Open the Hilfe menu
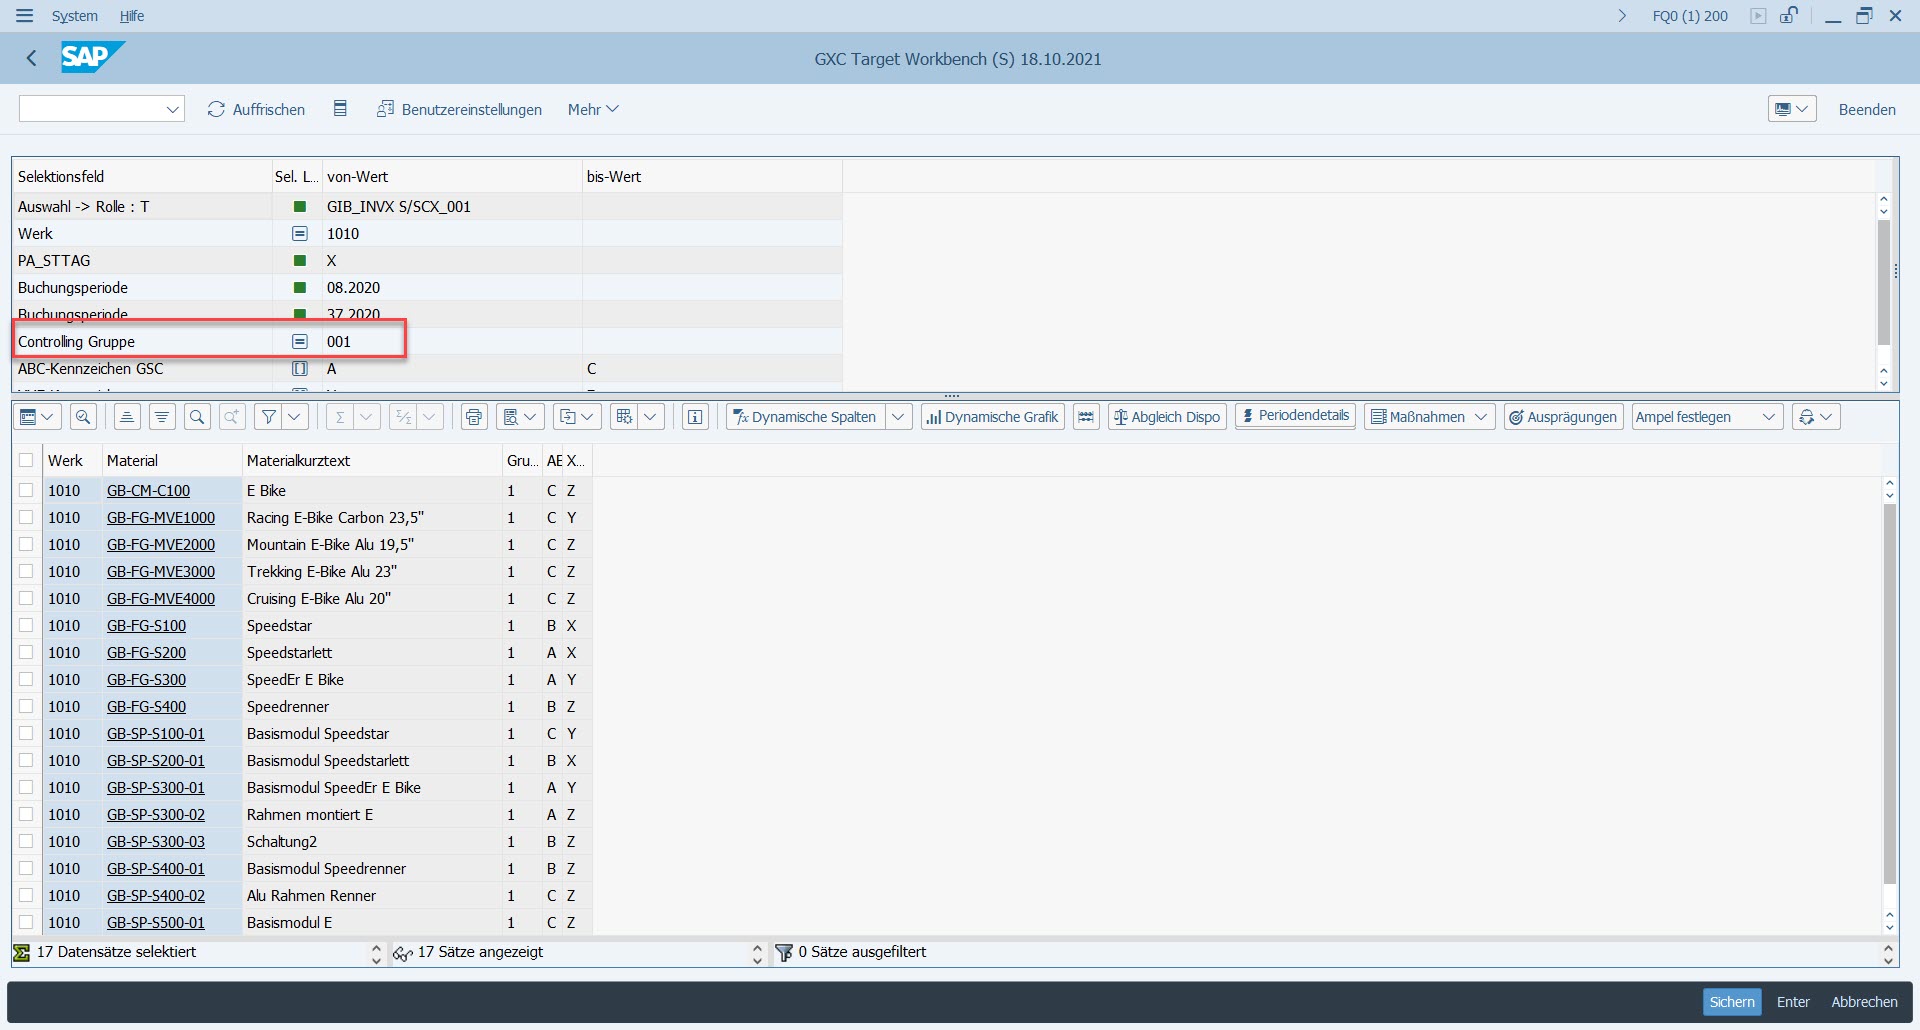Image resolution: width=1920 pixels, height=1030 pixels. pyautogui.click(x=132, y=16)
